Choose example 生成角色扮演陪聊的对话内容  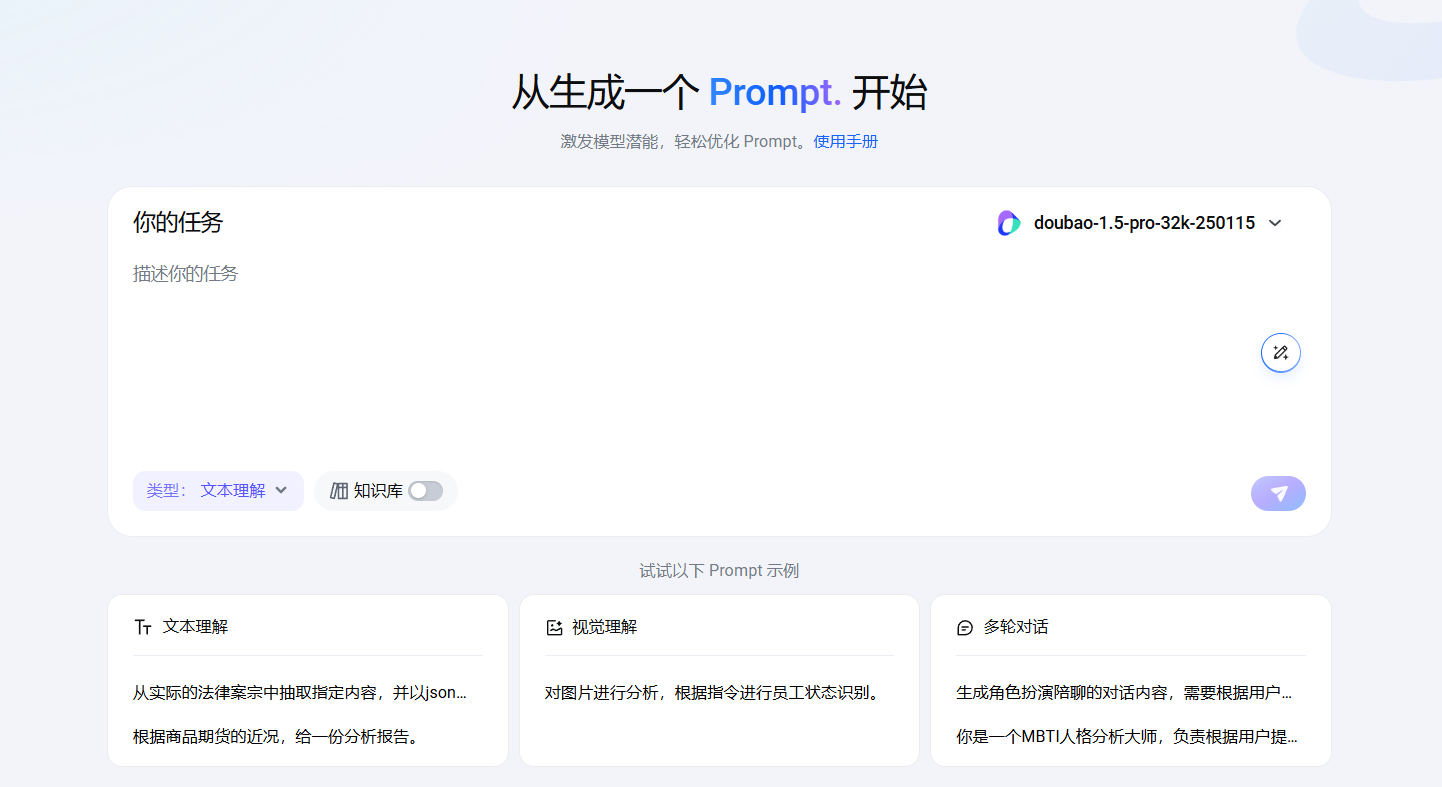tap(1124, 693)
